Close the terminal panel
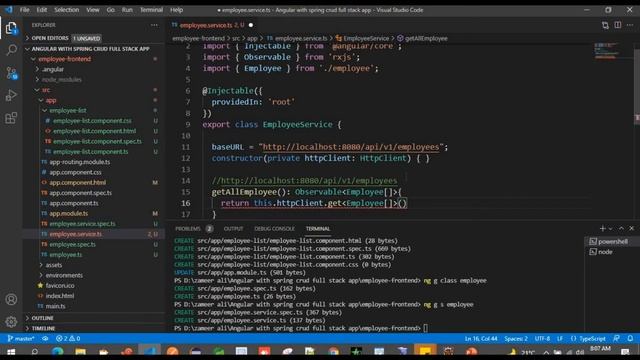Screen dimensions: 640x360 [631, 229]
